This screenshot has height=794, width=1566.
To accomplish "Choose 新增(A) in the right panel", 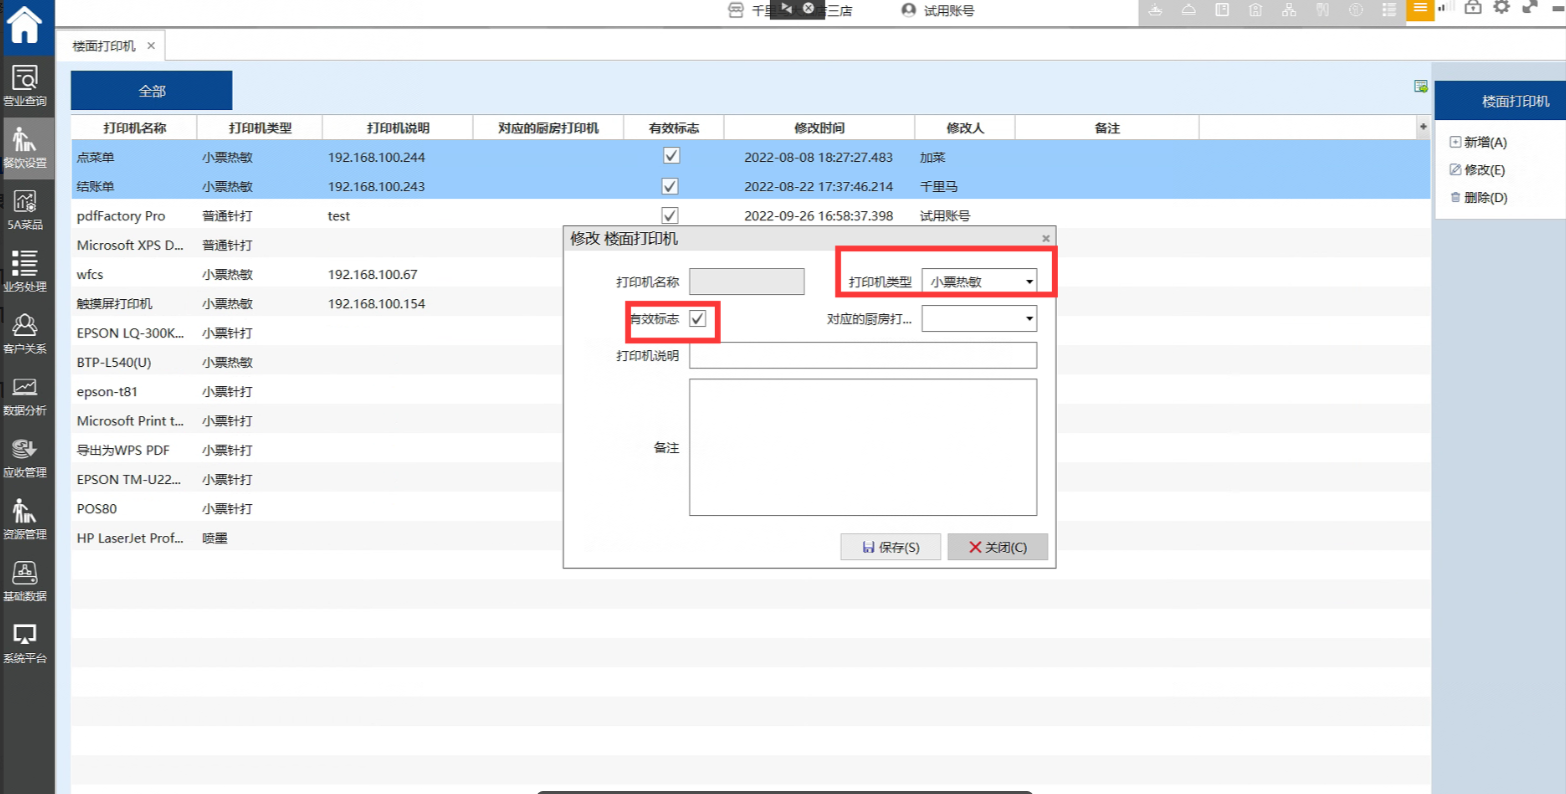I will (1478, 143).
